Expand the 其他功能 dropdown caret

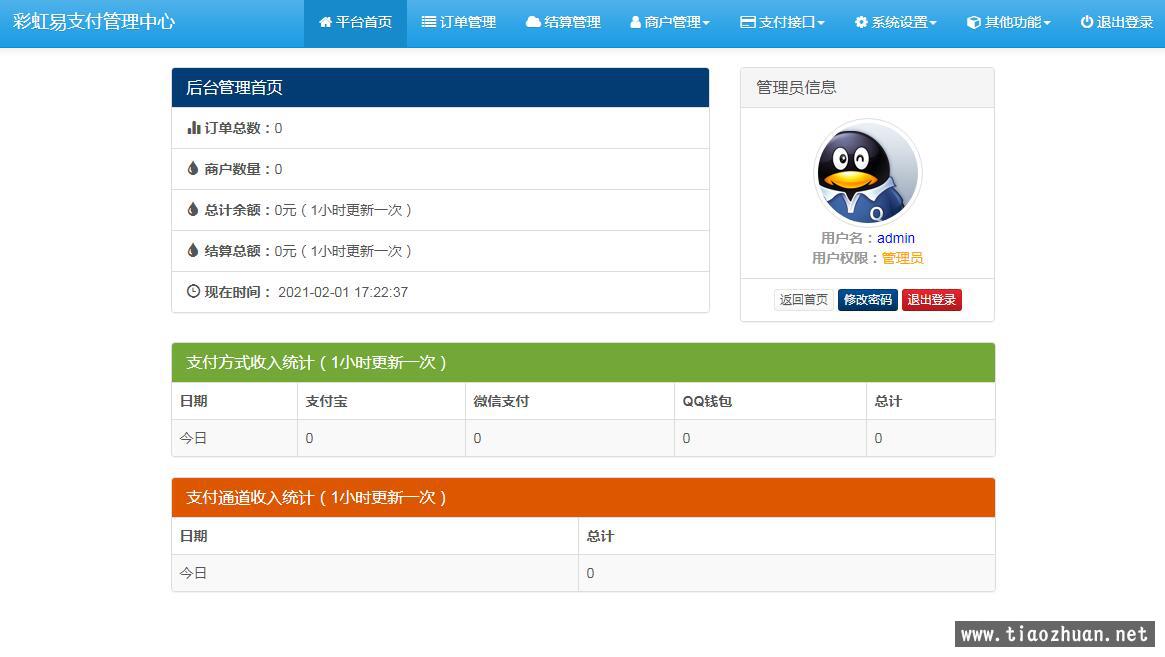click(x=1047, y=23)
